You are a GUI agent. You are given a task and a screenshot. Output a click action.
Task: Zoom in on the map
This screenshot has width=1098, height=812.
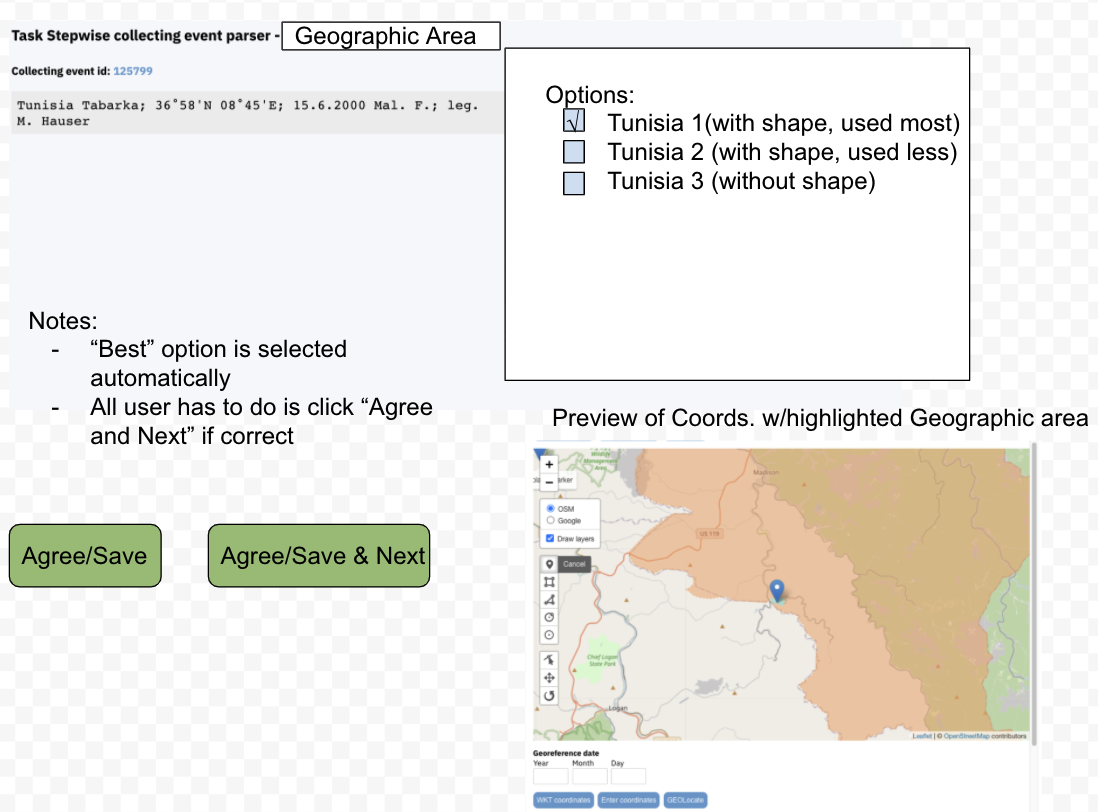pos(549,464)
